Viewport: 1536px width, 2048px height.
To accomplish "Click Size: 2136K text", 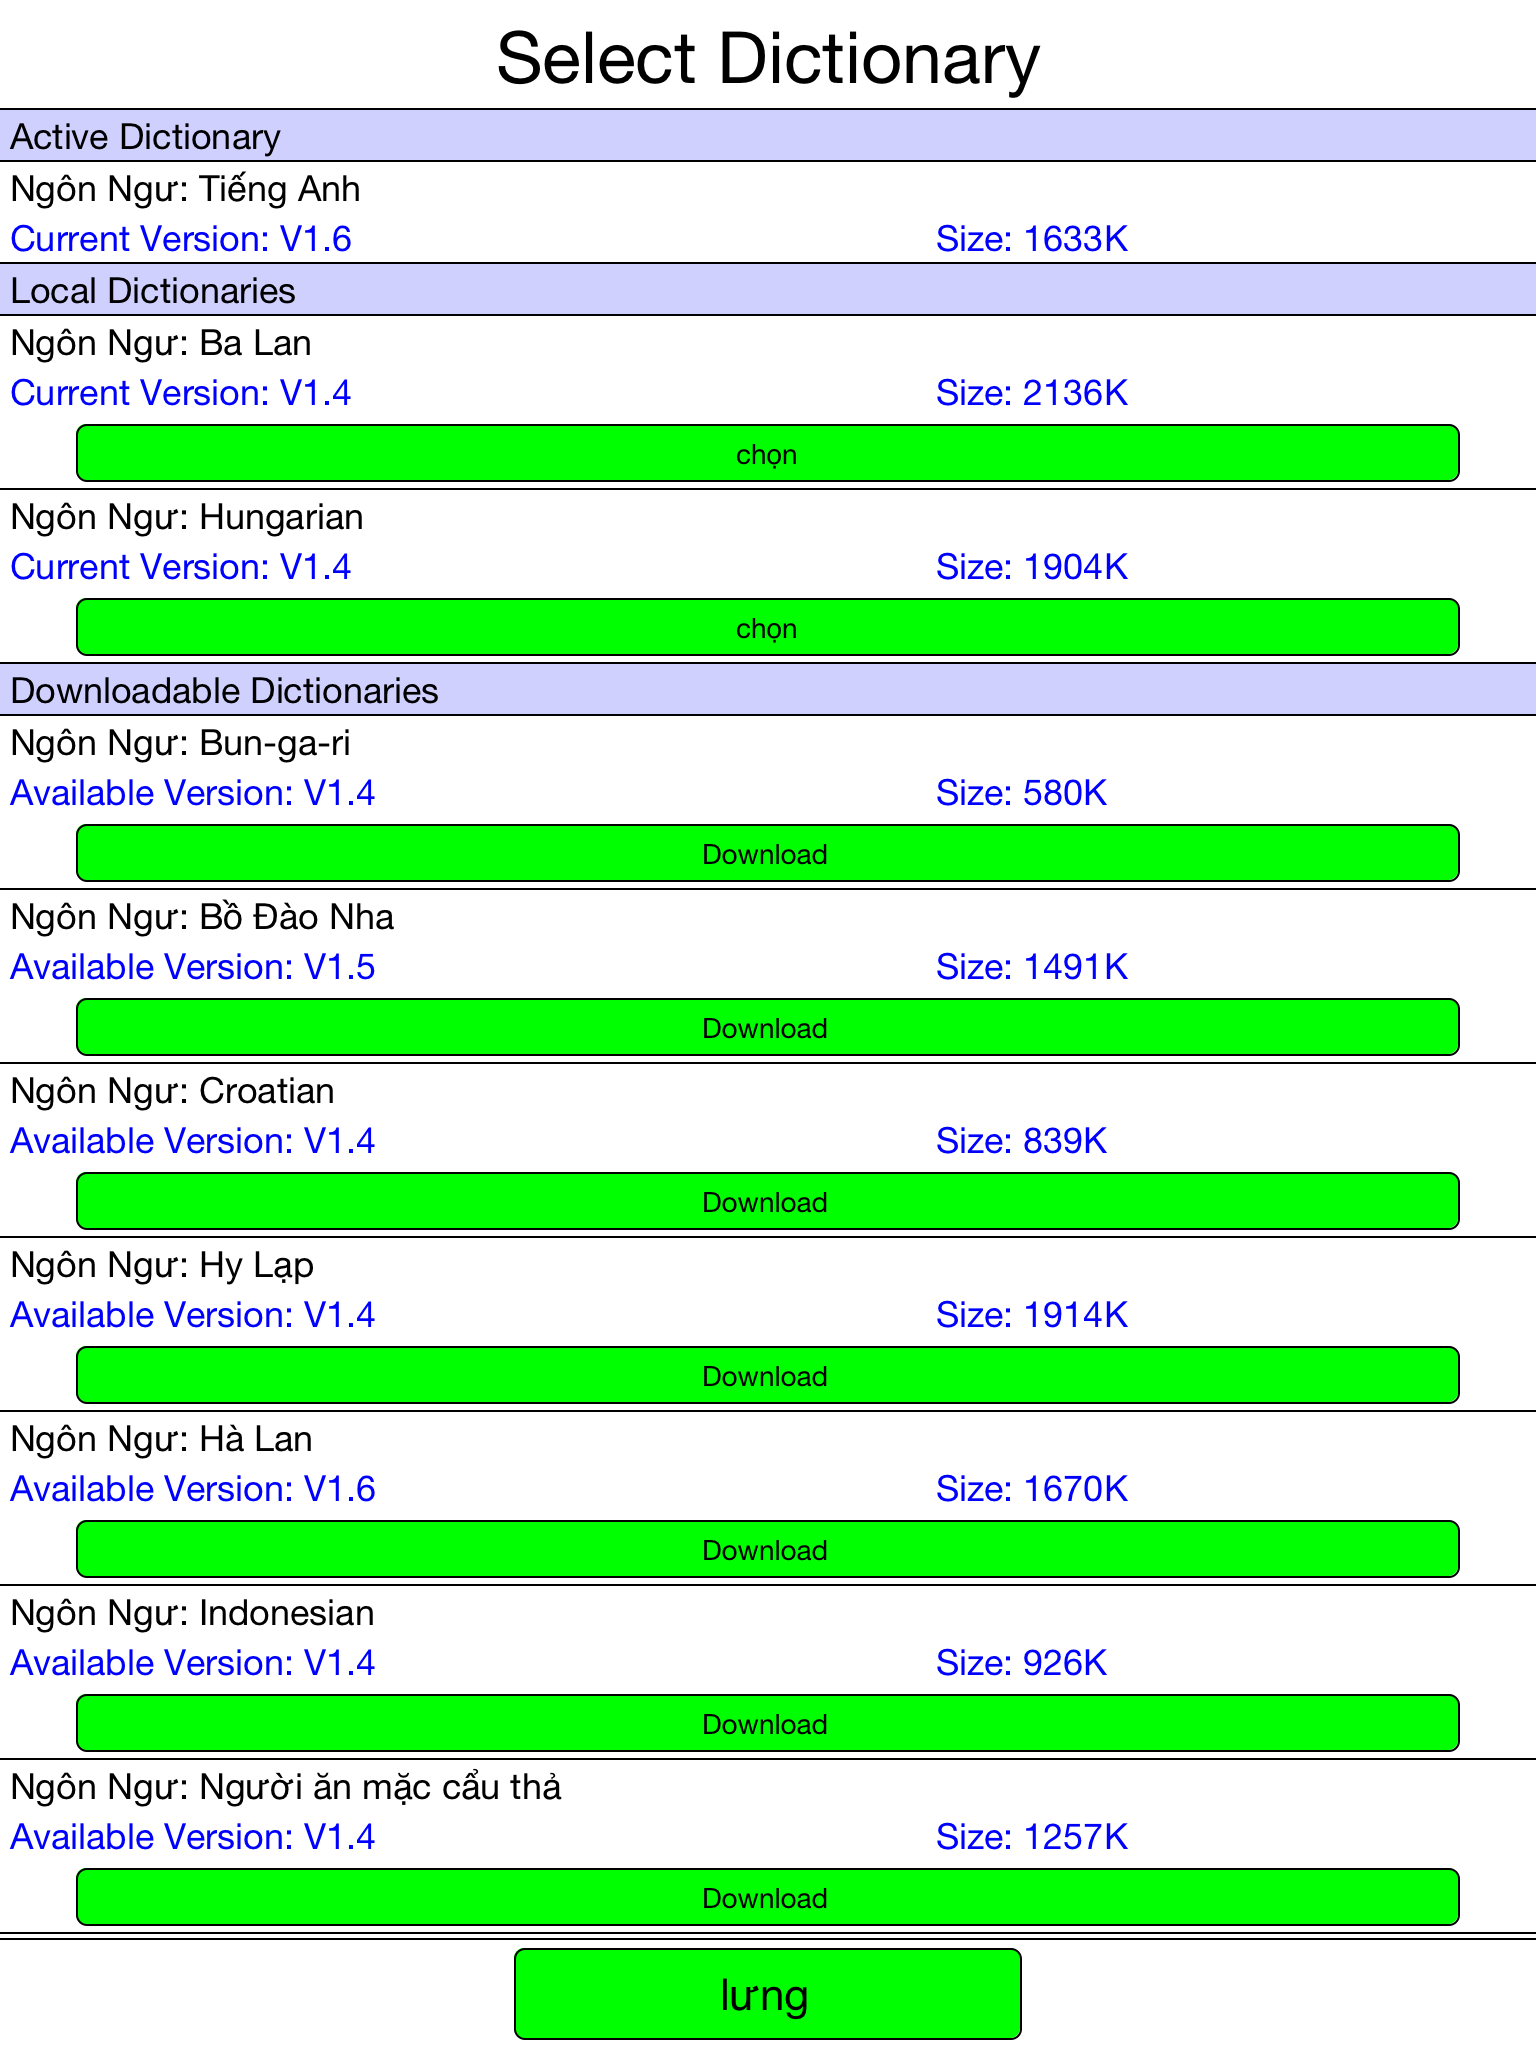I will 1032,393.
